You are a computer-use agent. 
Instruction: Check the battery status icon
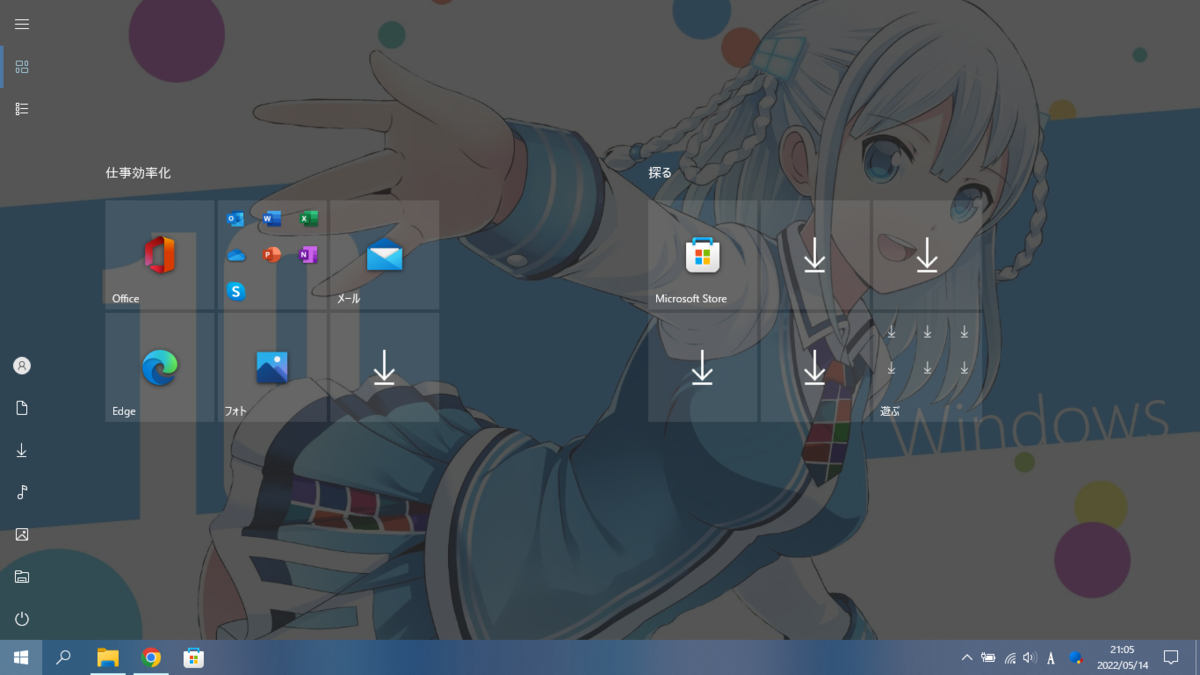click(x=988, y=657)
